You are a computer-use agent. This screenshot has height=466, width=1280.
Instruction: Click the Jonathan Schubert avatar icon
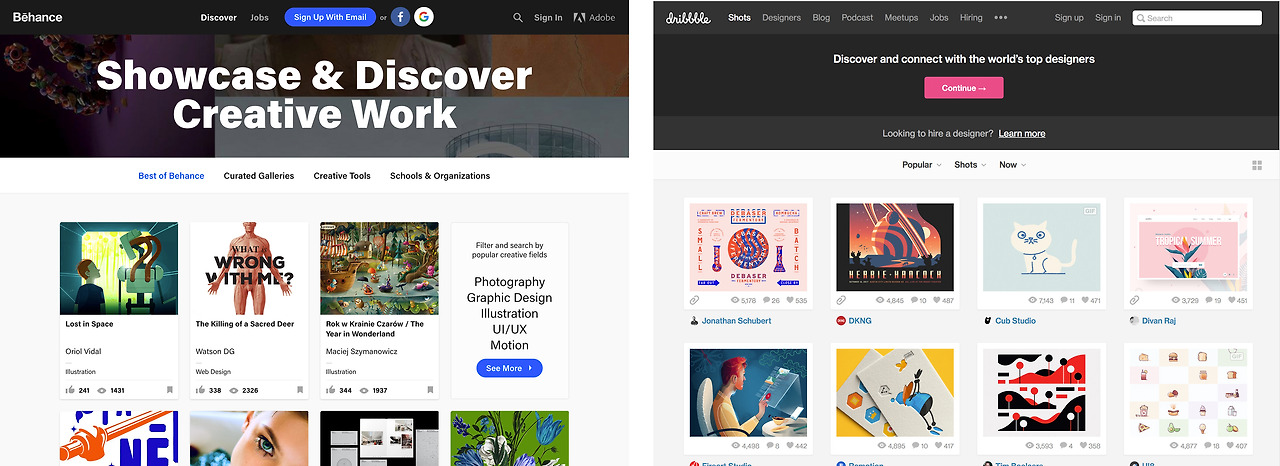click(x=694, y=321)
